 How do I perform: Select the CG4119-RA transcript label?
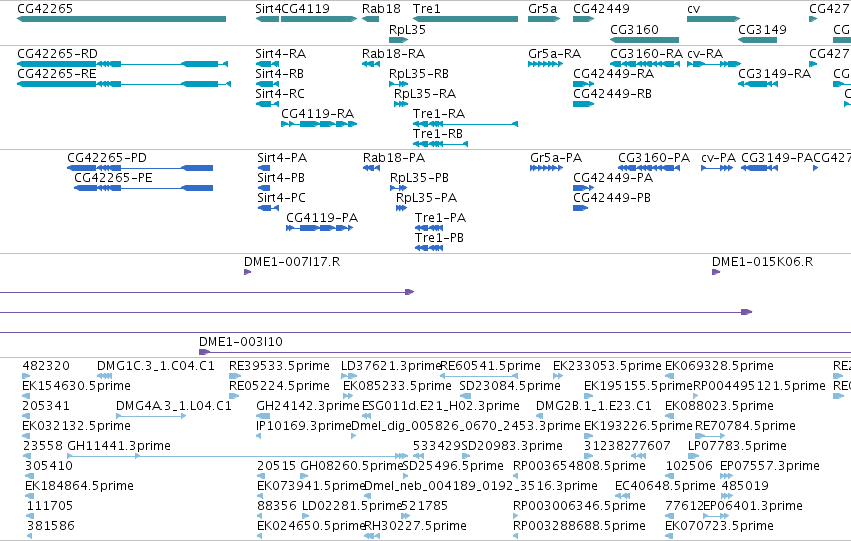(x=317, y=114)
